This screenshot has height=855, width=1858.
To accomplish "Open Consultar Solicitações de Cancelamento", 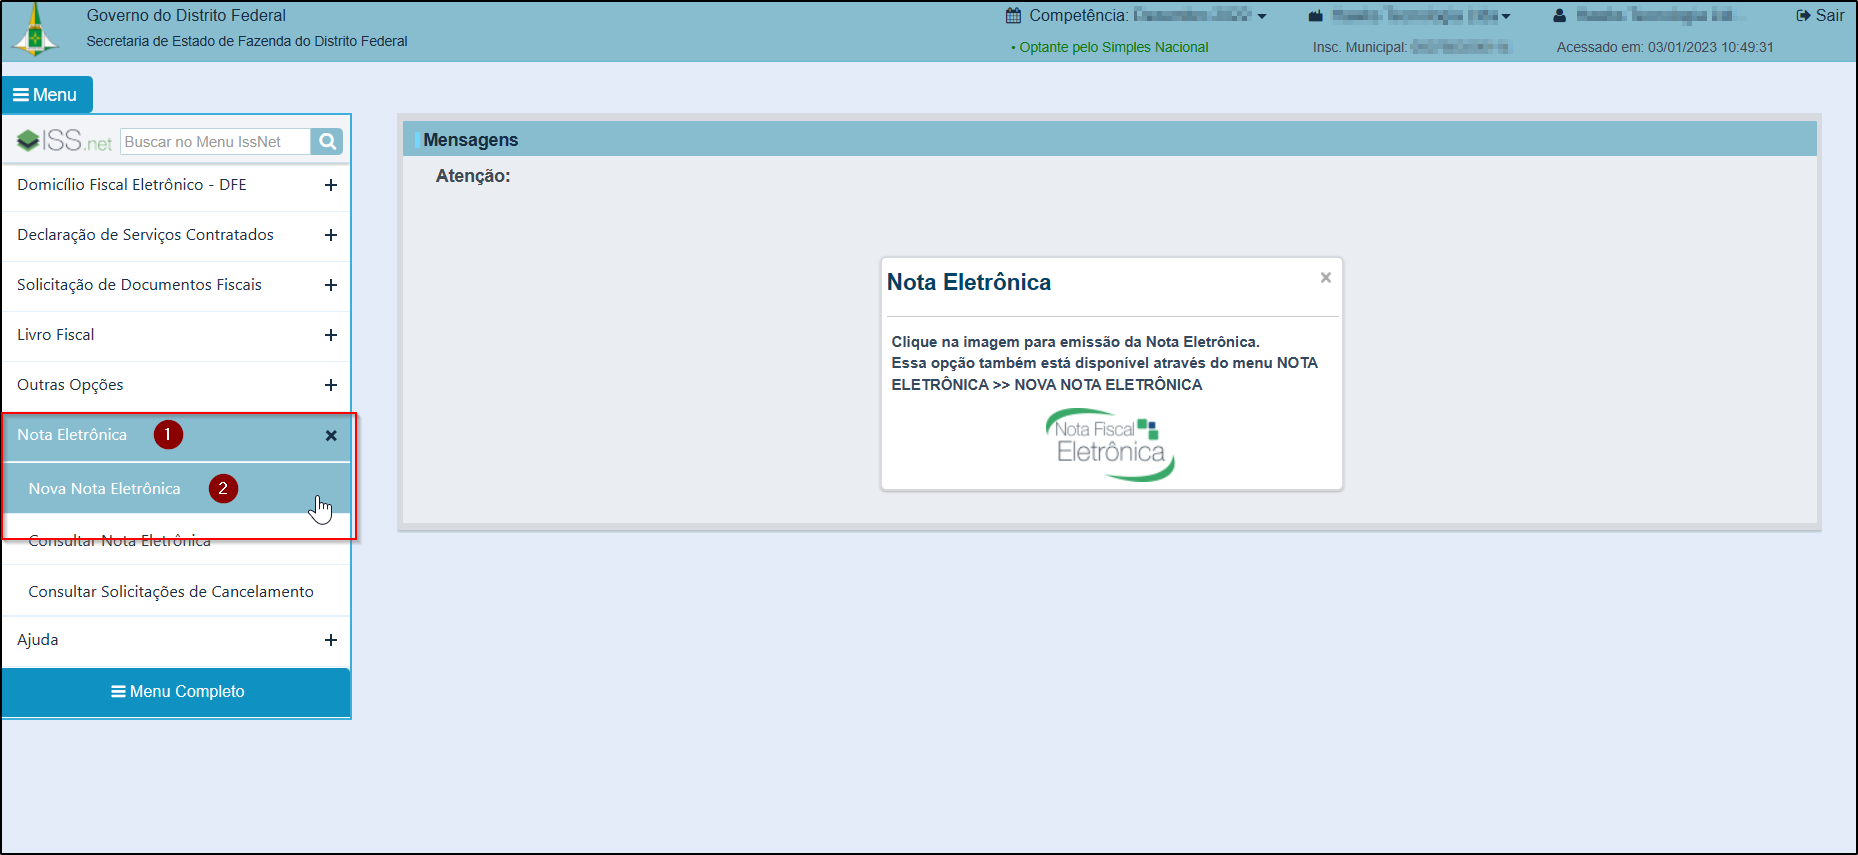I will click(176, 591).
